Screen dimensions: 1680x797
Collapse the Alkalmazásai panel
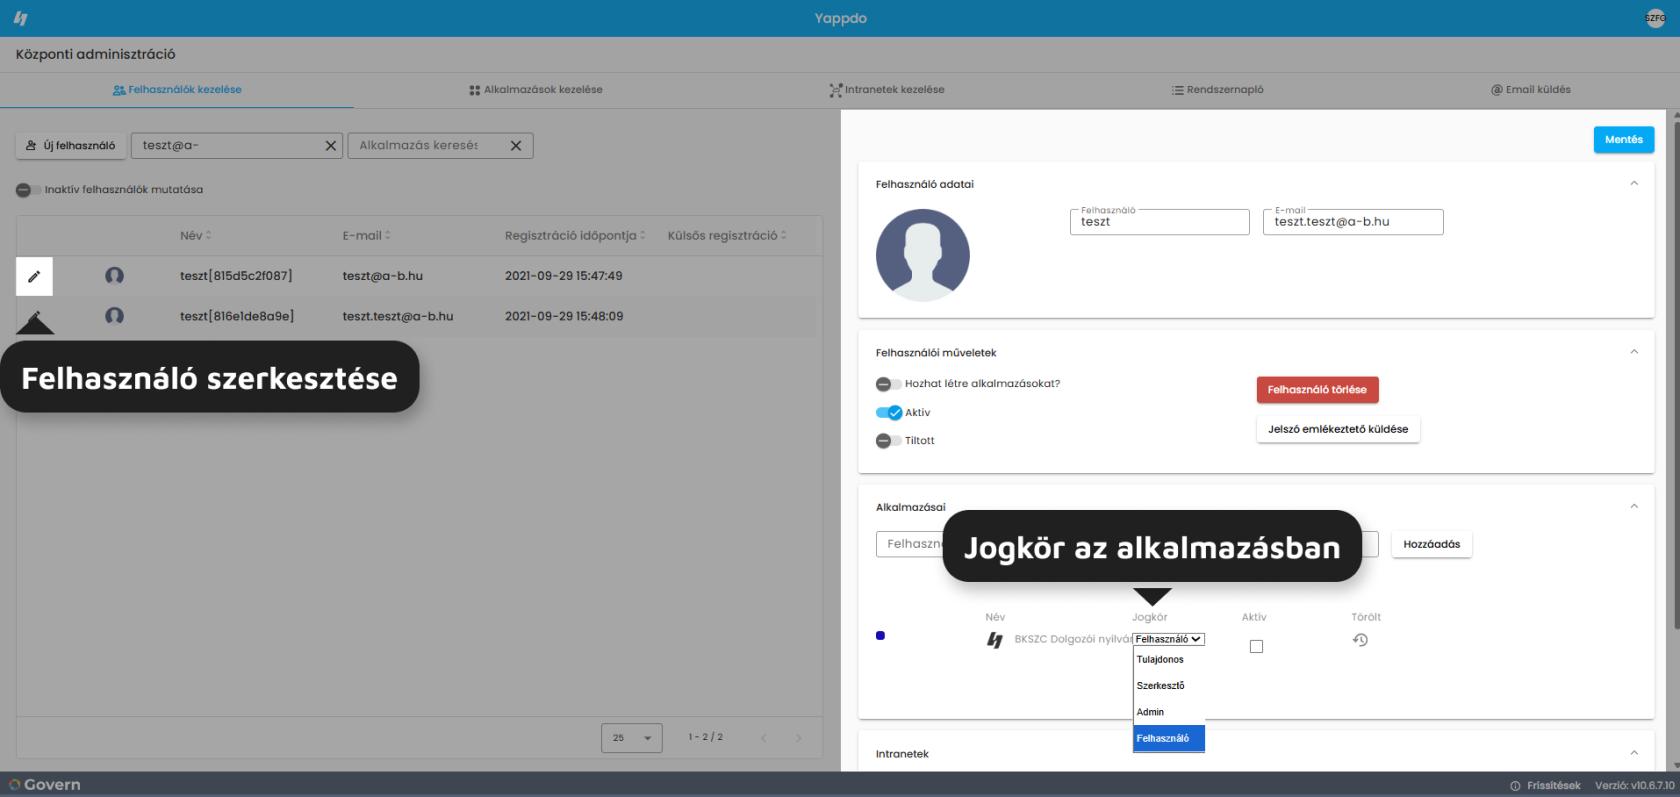pos(1634,506)
